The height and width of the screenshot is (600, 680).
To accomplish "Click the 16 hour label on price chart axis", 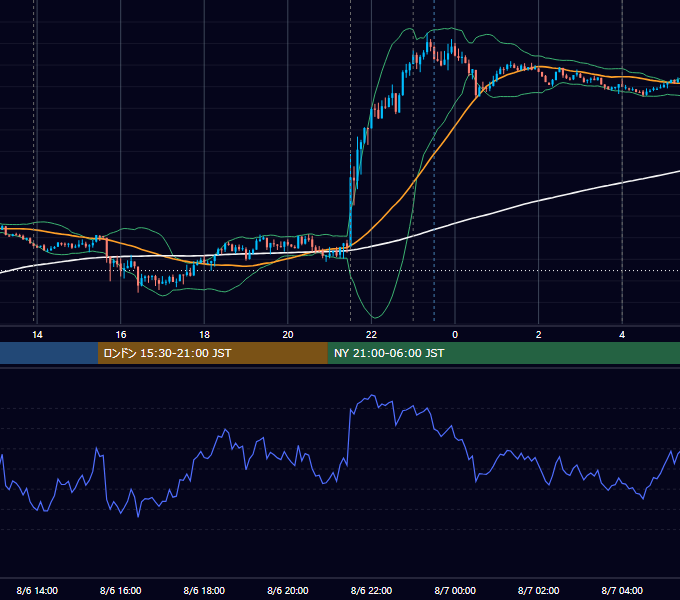I will 121,335.
